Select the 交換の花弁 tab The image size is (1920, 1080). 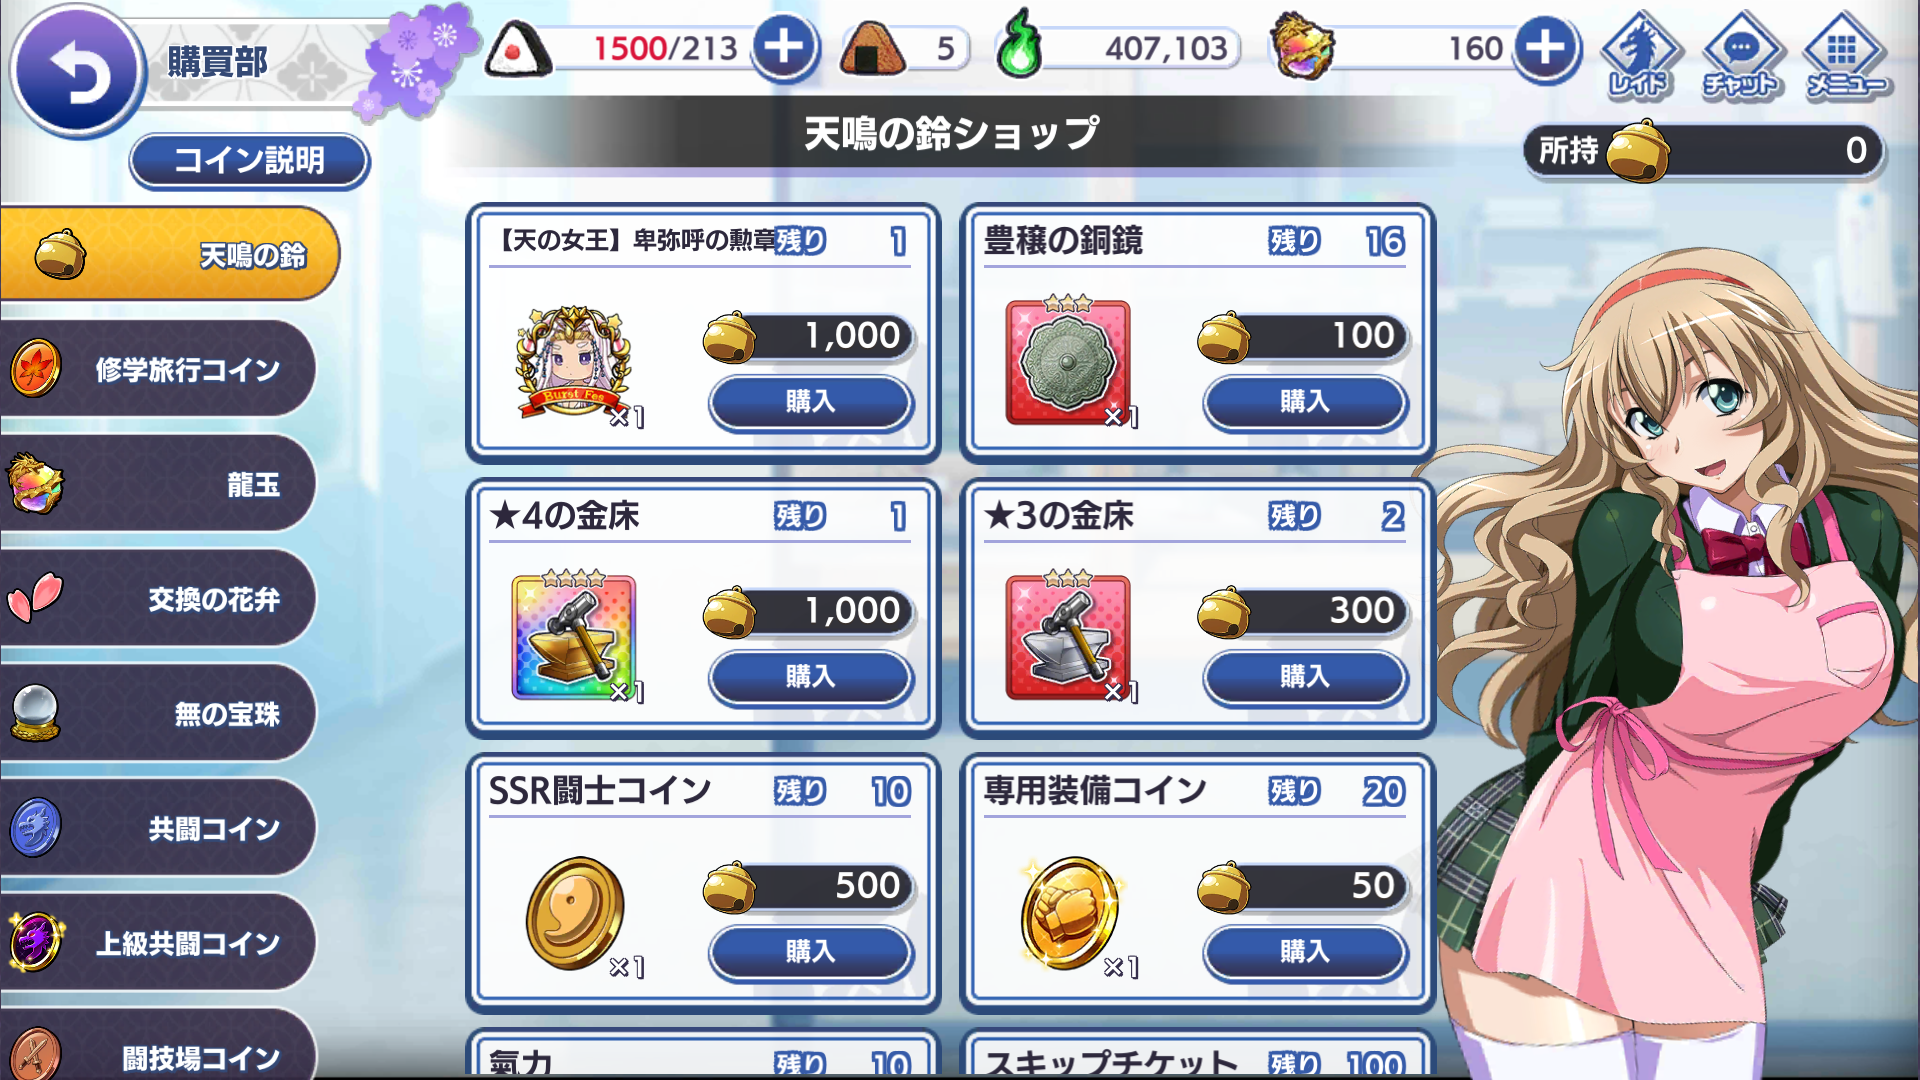[x=158, y=598]
